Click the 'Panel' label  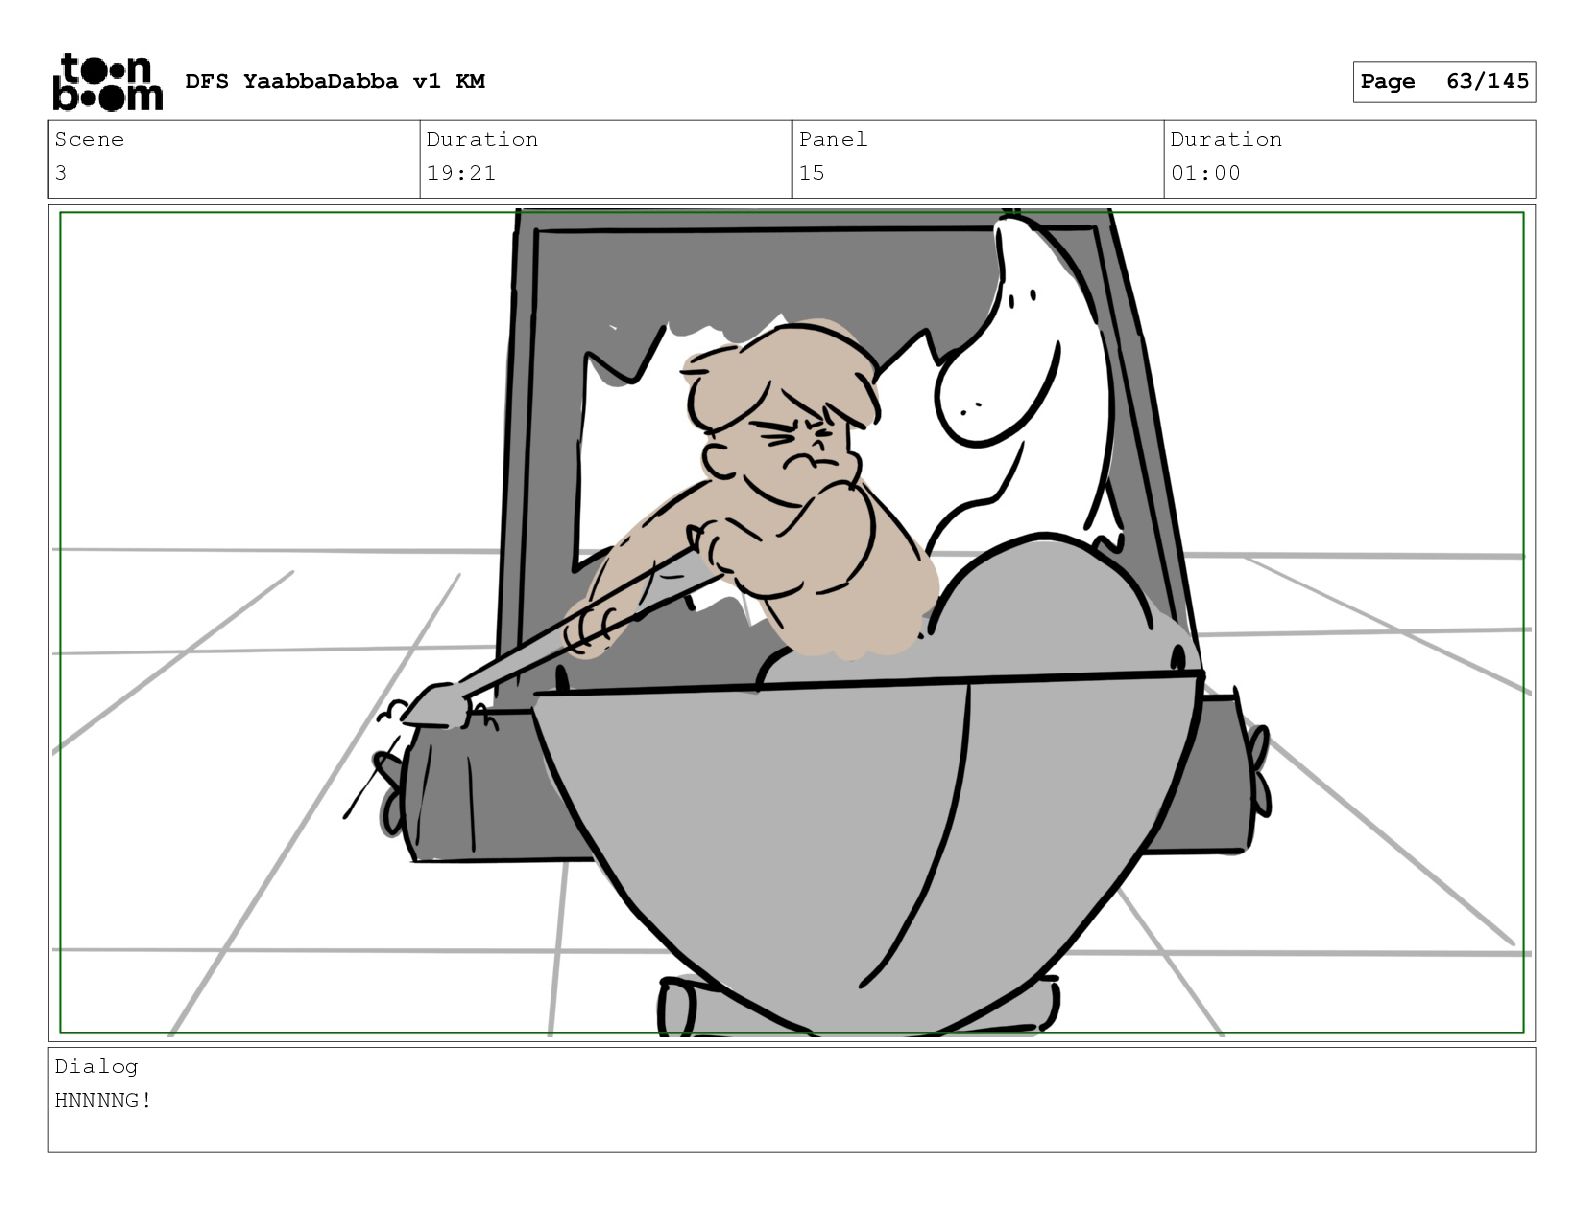[832, 139]
